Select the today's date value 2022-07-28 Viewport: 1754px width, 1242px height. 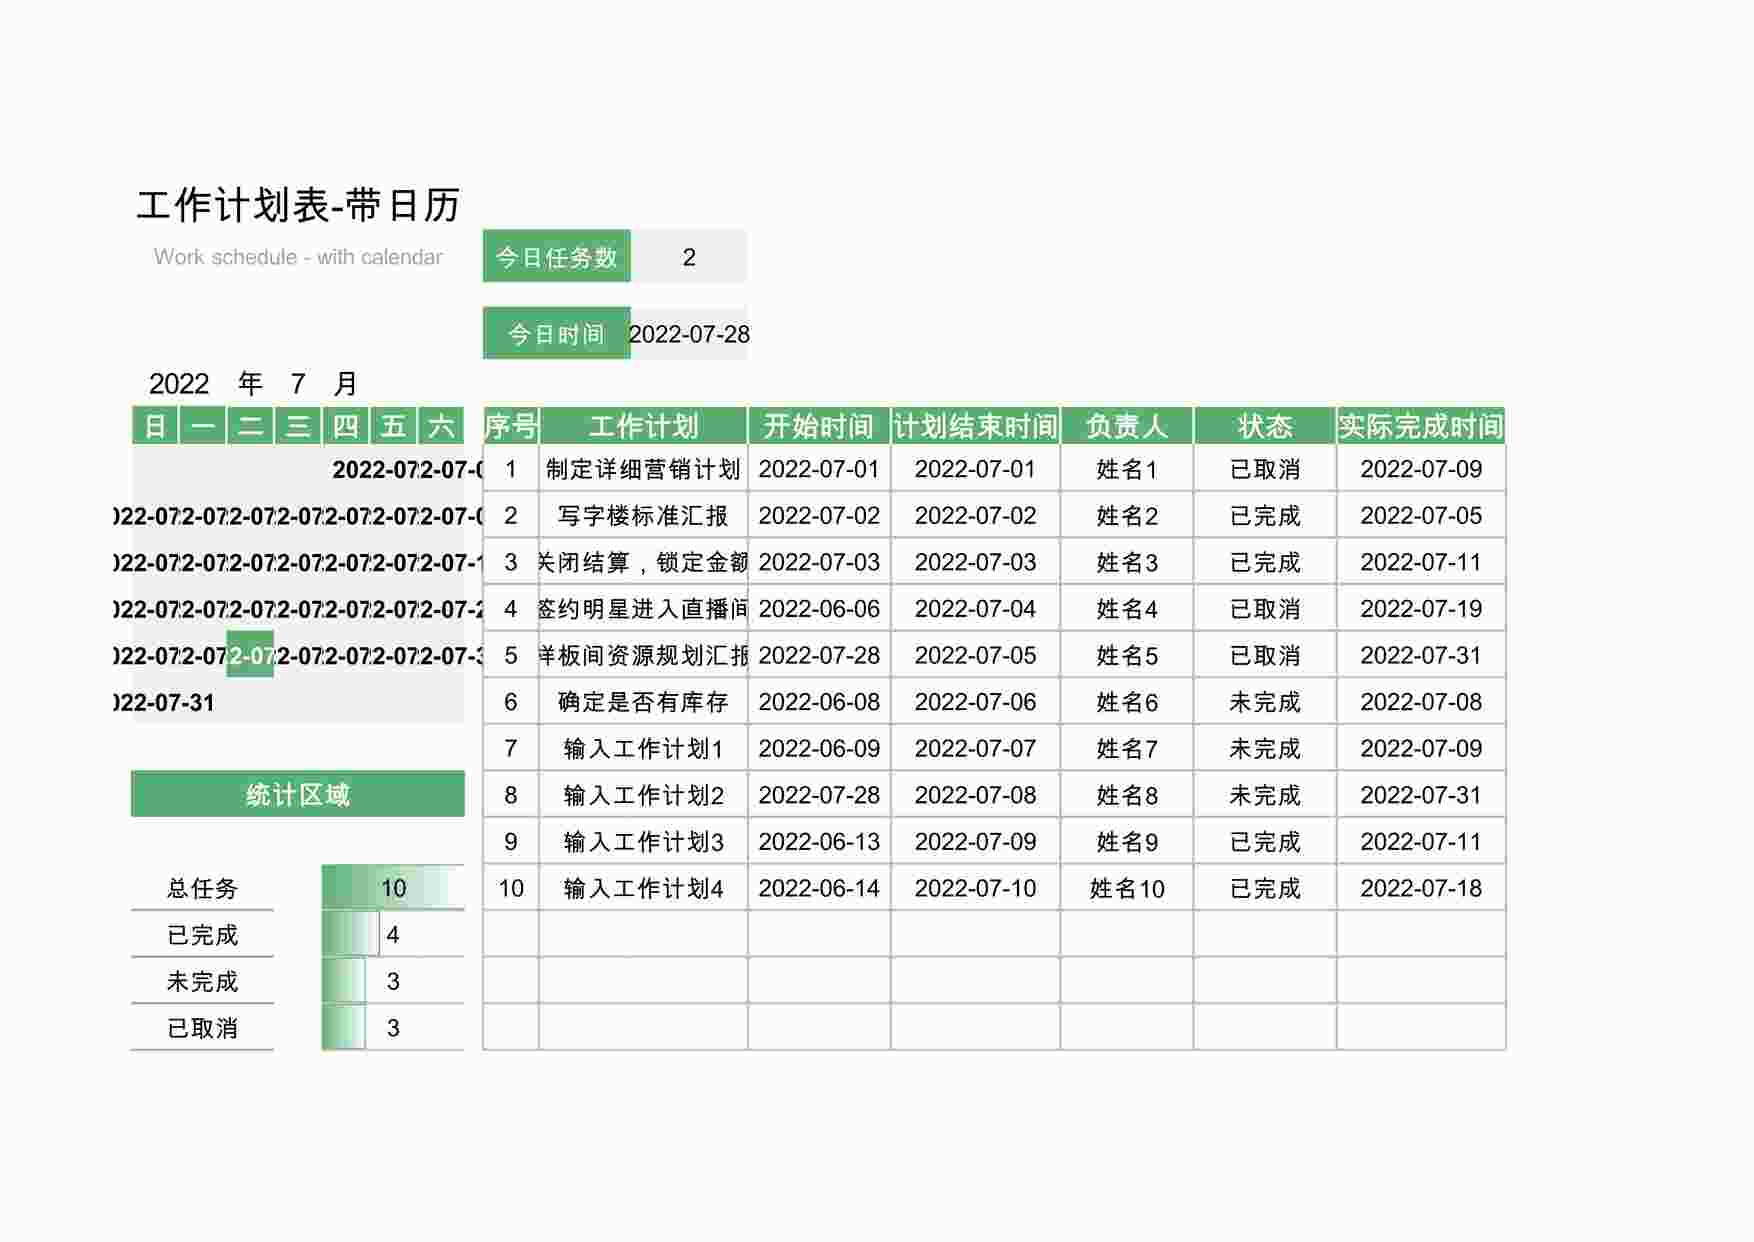pos(689,334)
